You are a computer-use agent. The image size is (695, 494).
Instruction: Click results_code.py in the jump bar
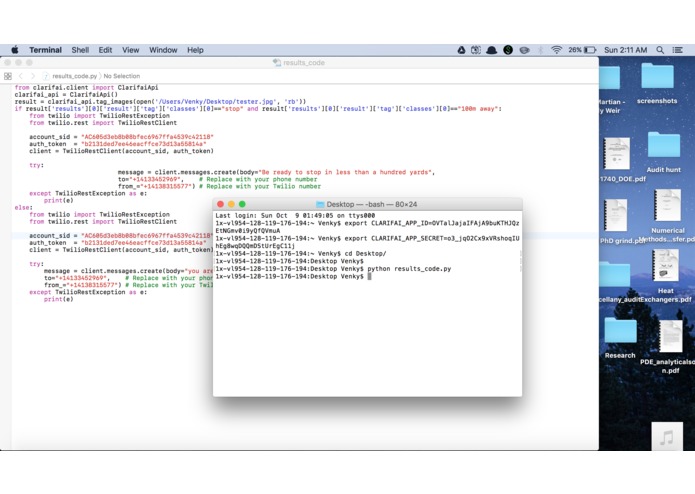click(x=74, y=76)
